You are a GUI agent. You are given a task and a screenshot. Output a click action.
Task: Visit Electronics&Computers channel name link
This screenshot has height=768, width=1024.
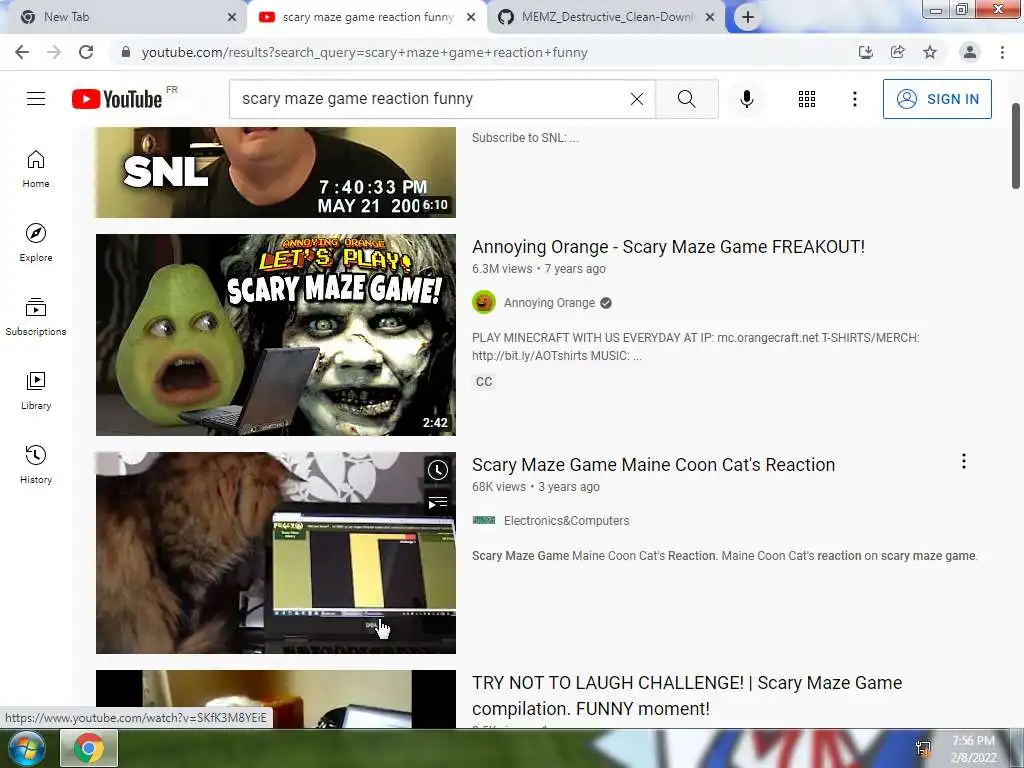pos(566,521)
